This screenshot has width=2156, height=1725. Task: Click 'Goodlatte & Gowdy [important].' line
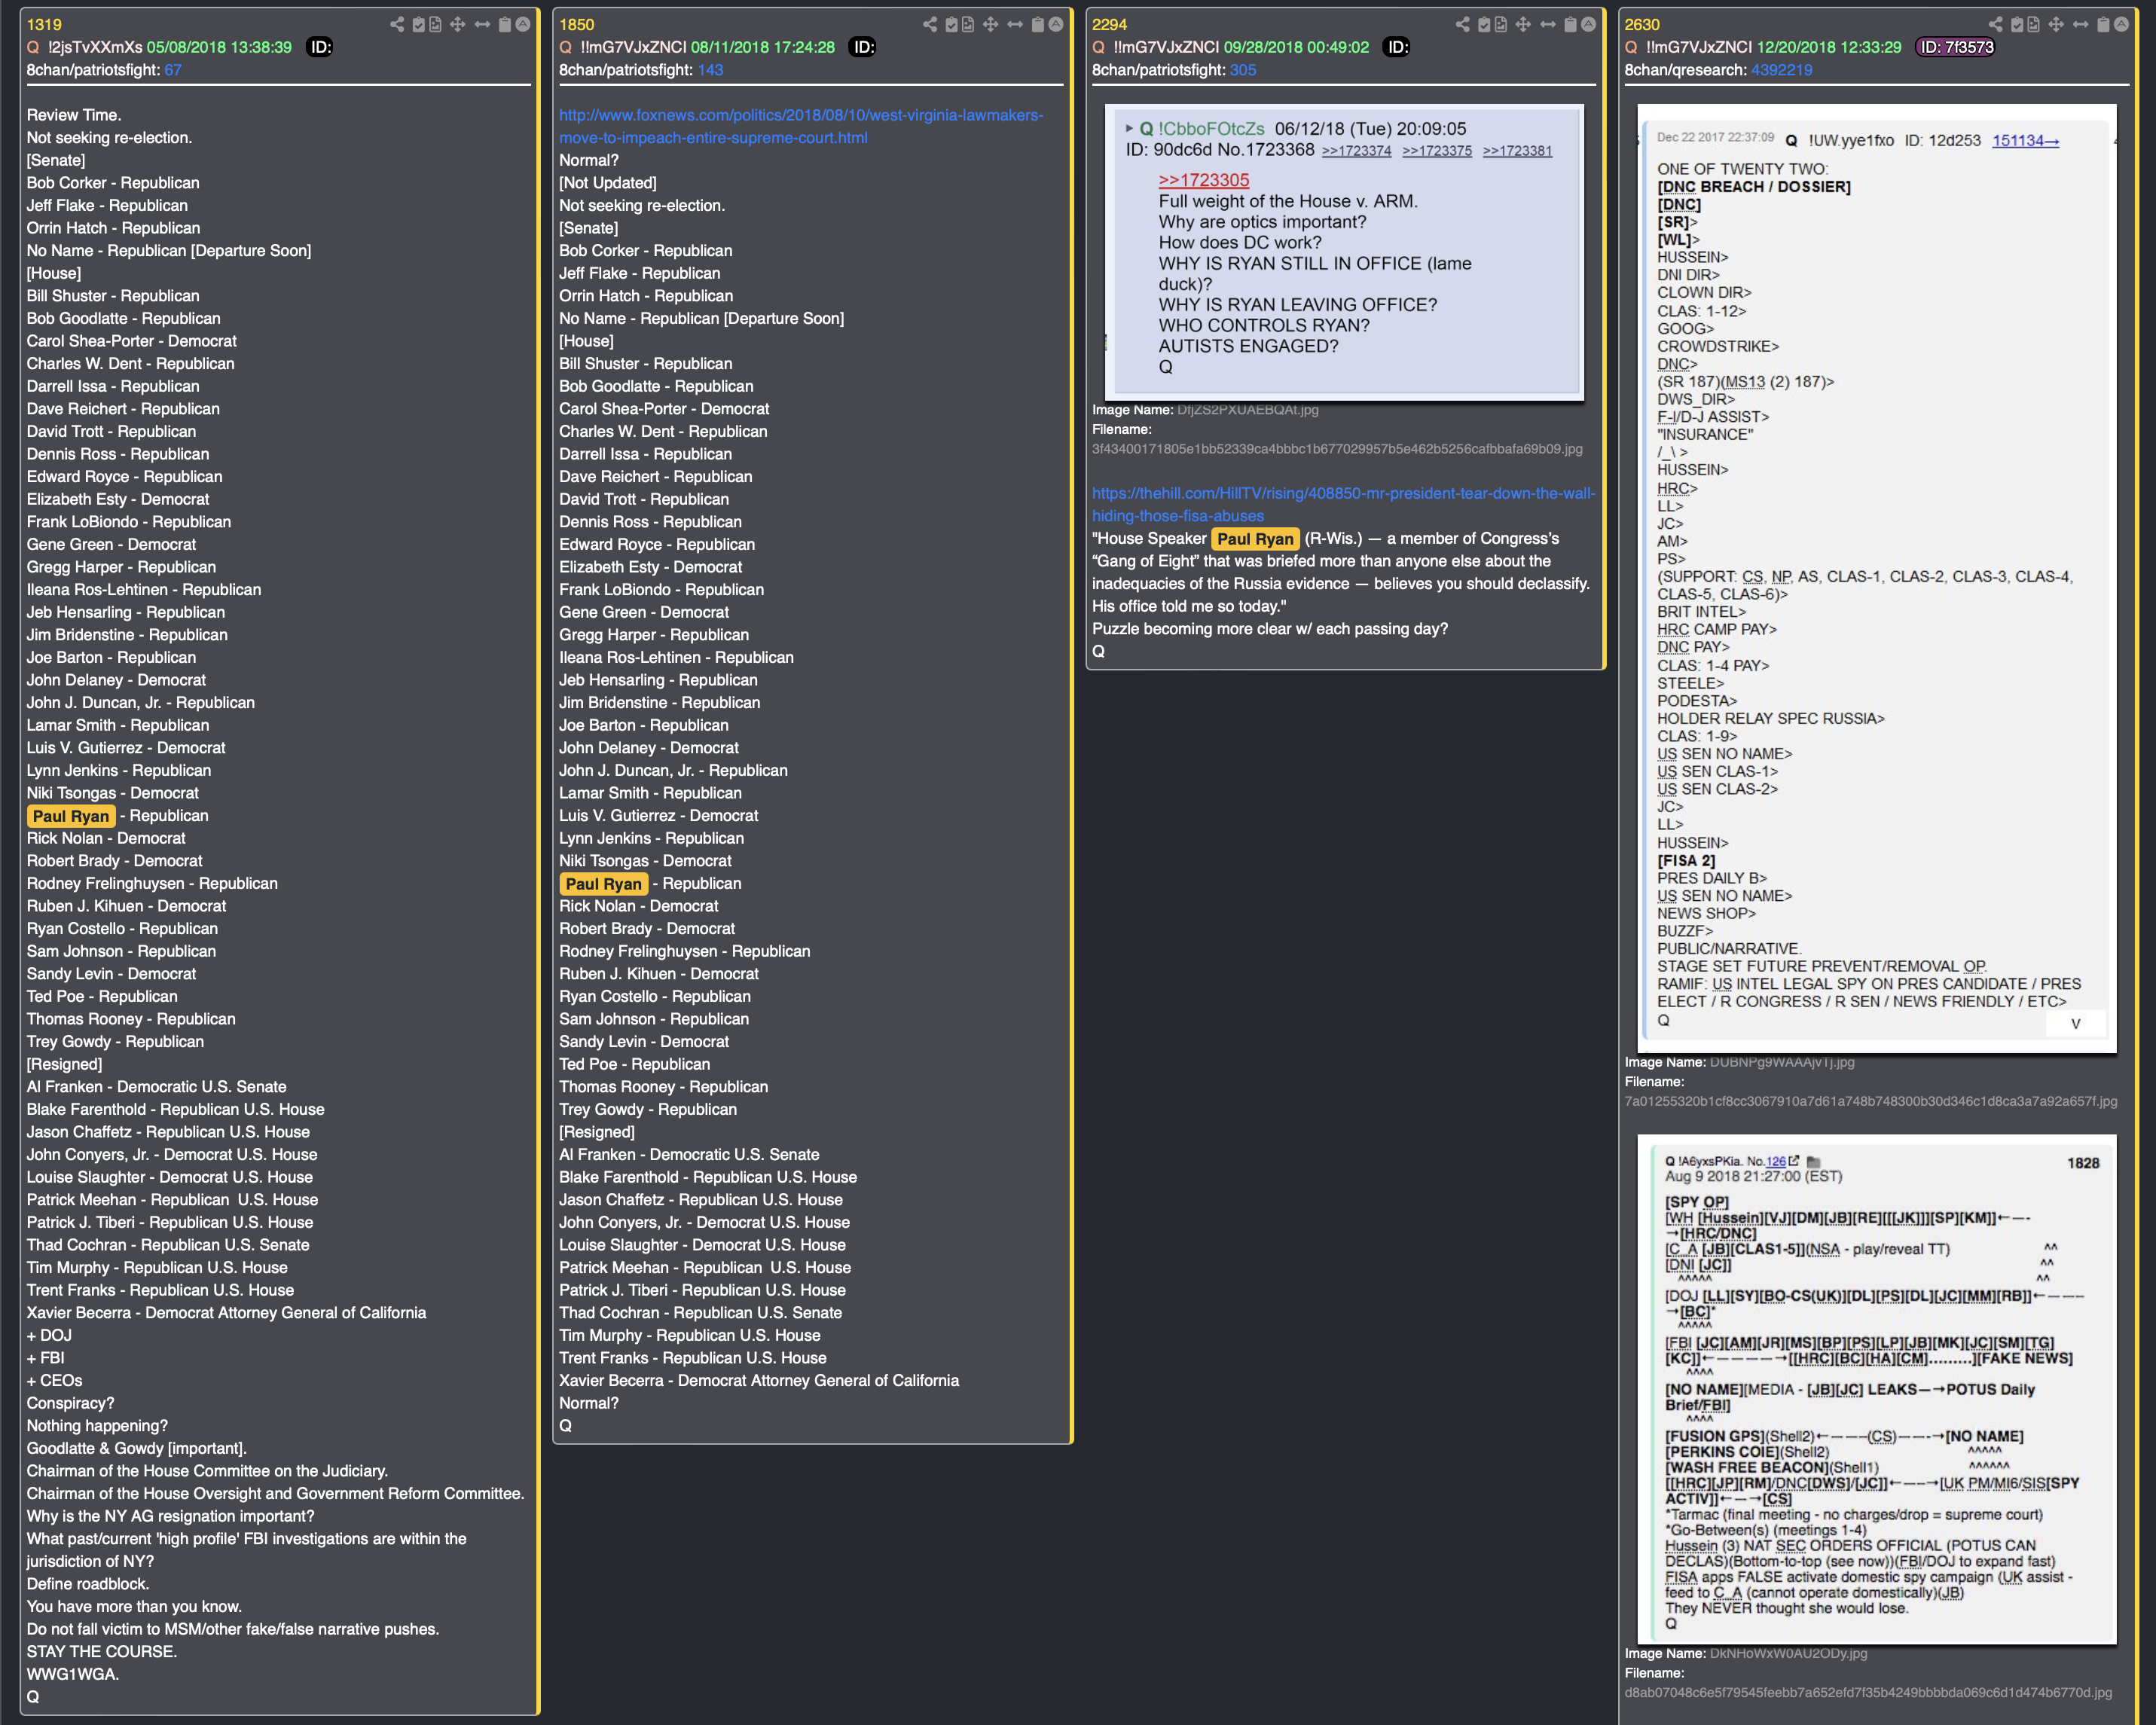pos(137,1448)
